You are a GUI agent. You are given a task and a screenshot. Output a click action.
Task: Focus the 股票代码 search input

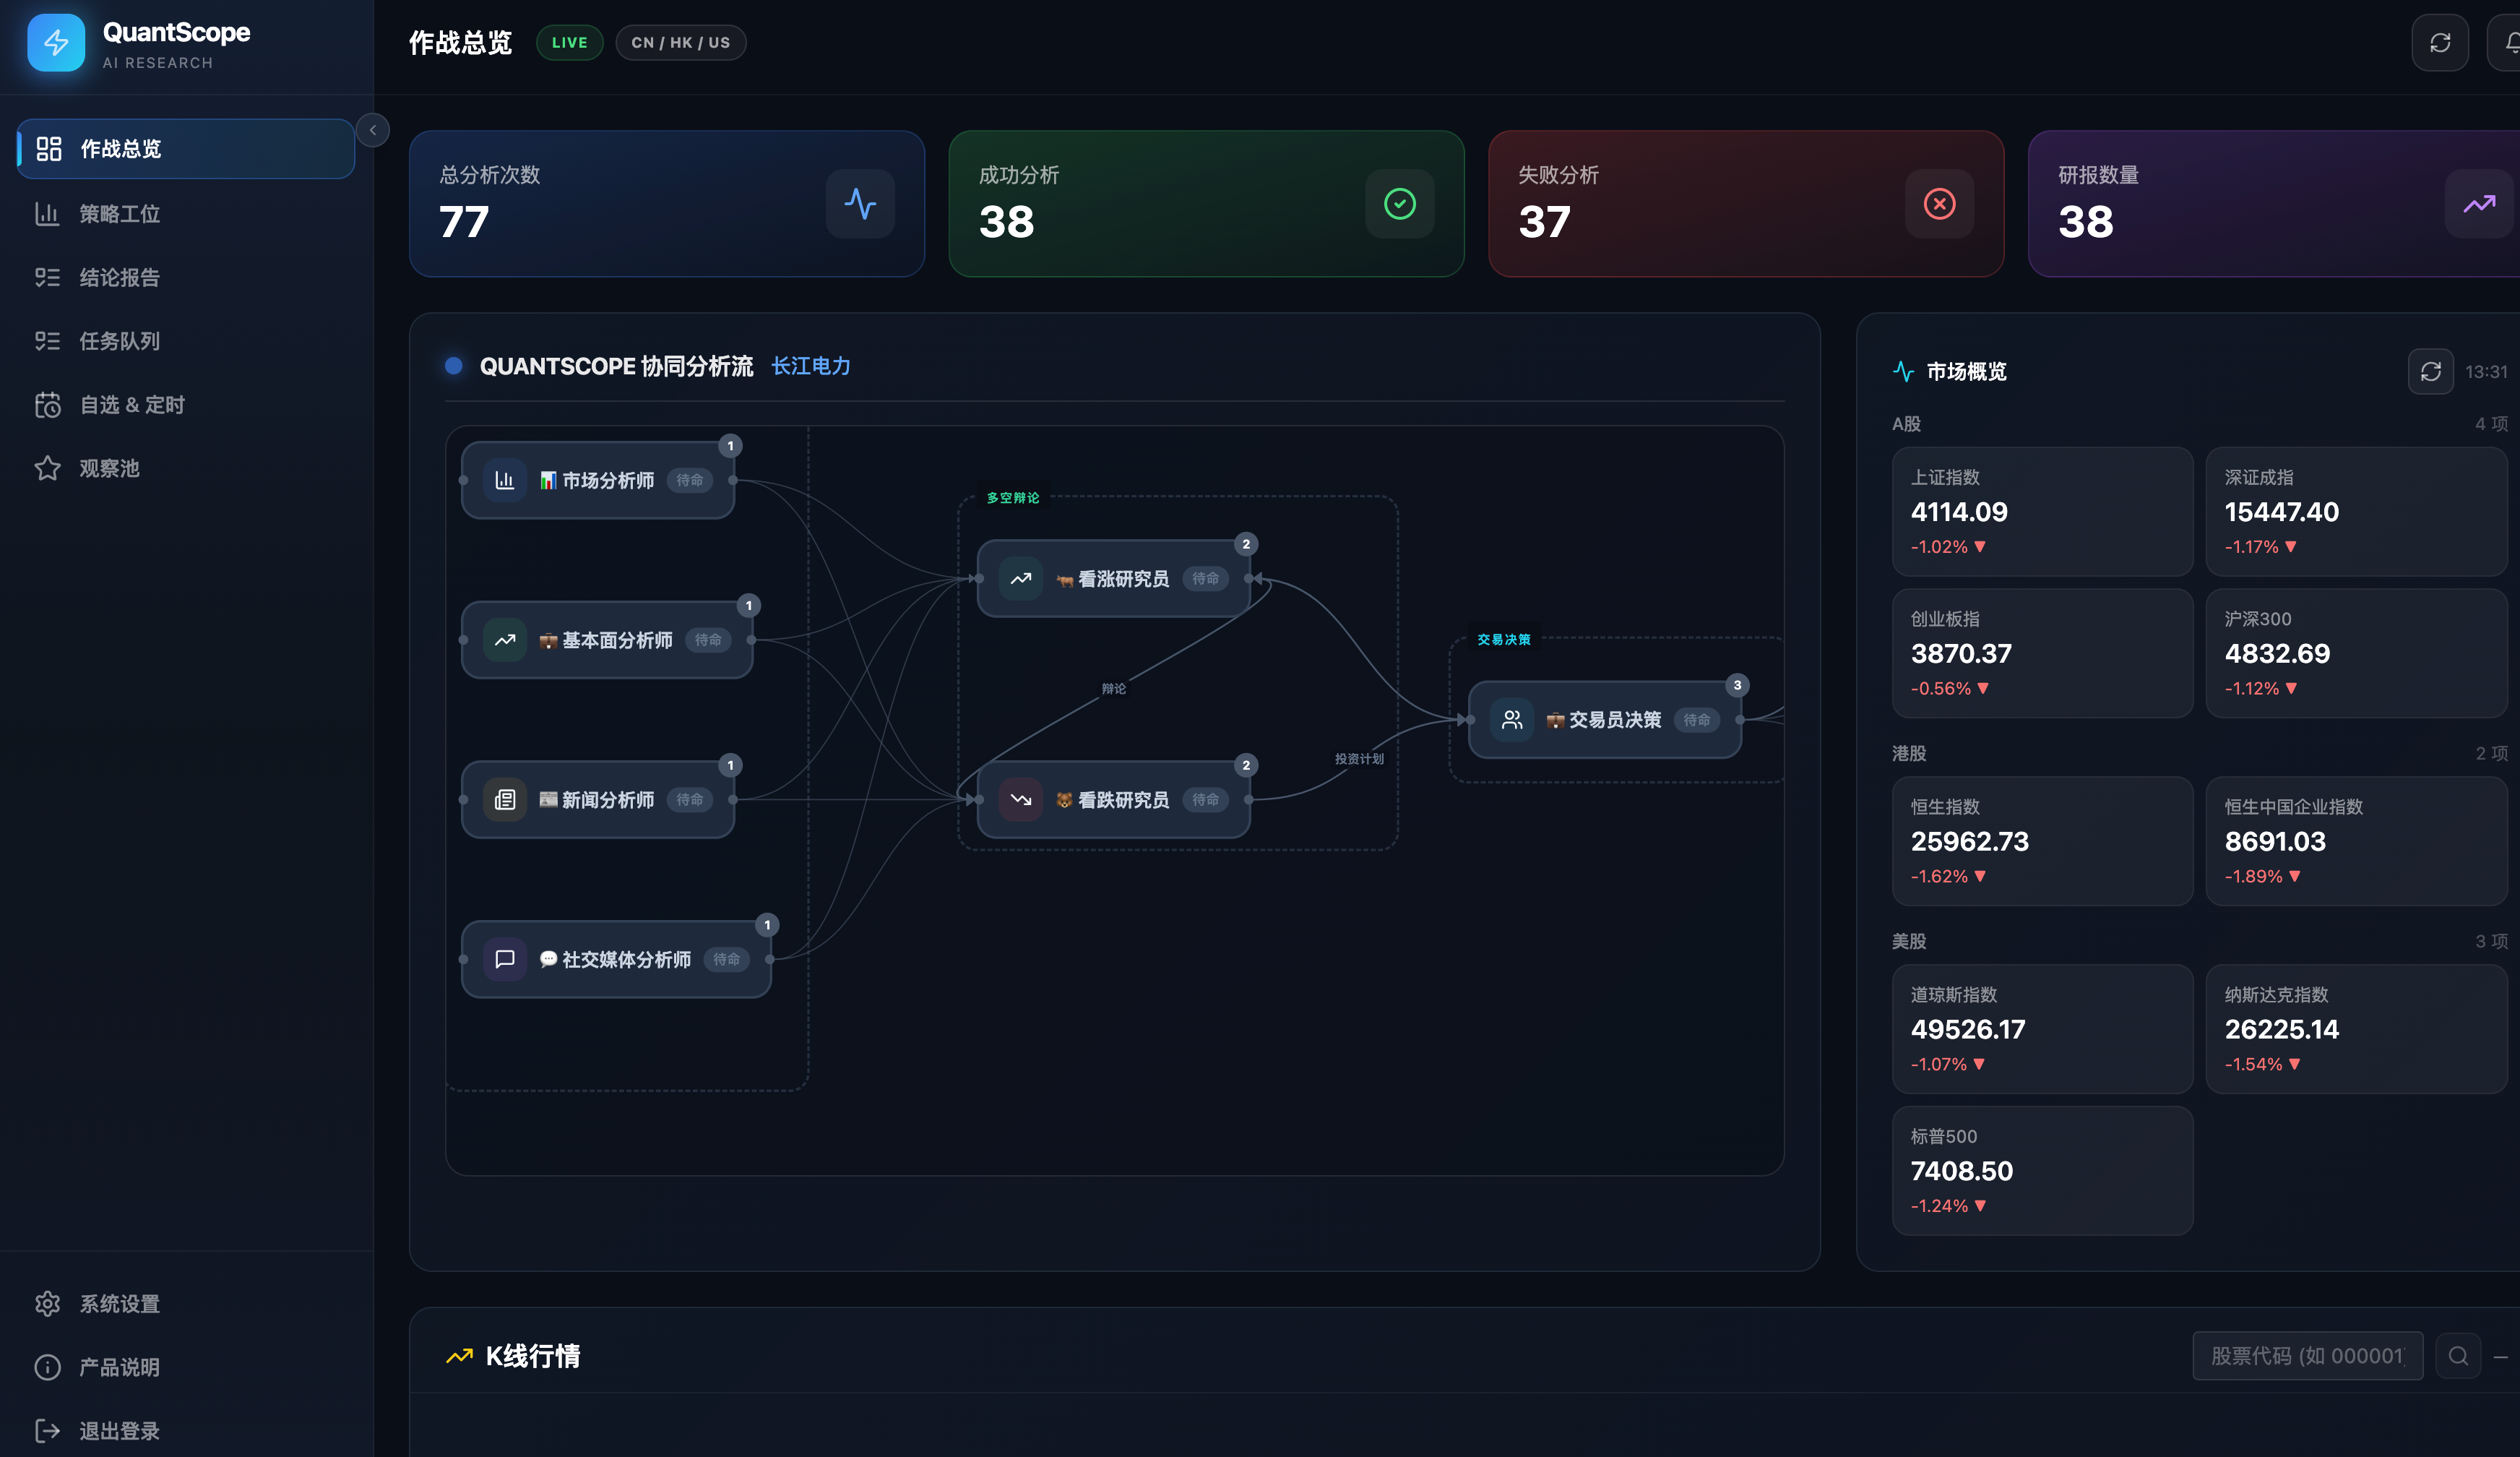click(2308, 1356)
